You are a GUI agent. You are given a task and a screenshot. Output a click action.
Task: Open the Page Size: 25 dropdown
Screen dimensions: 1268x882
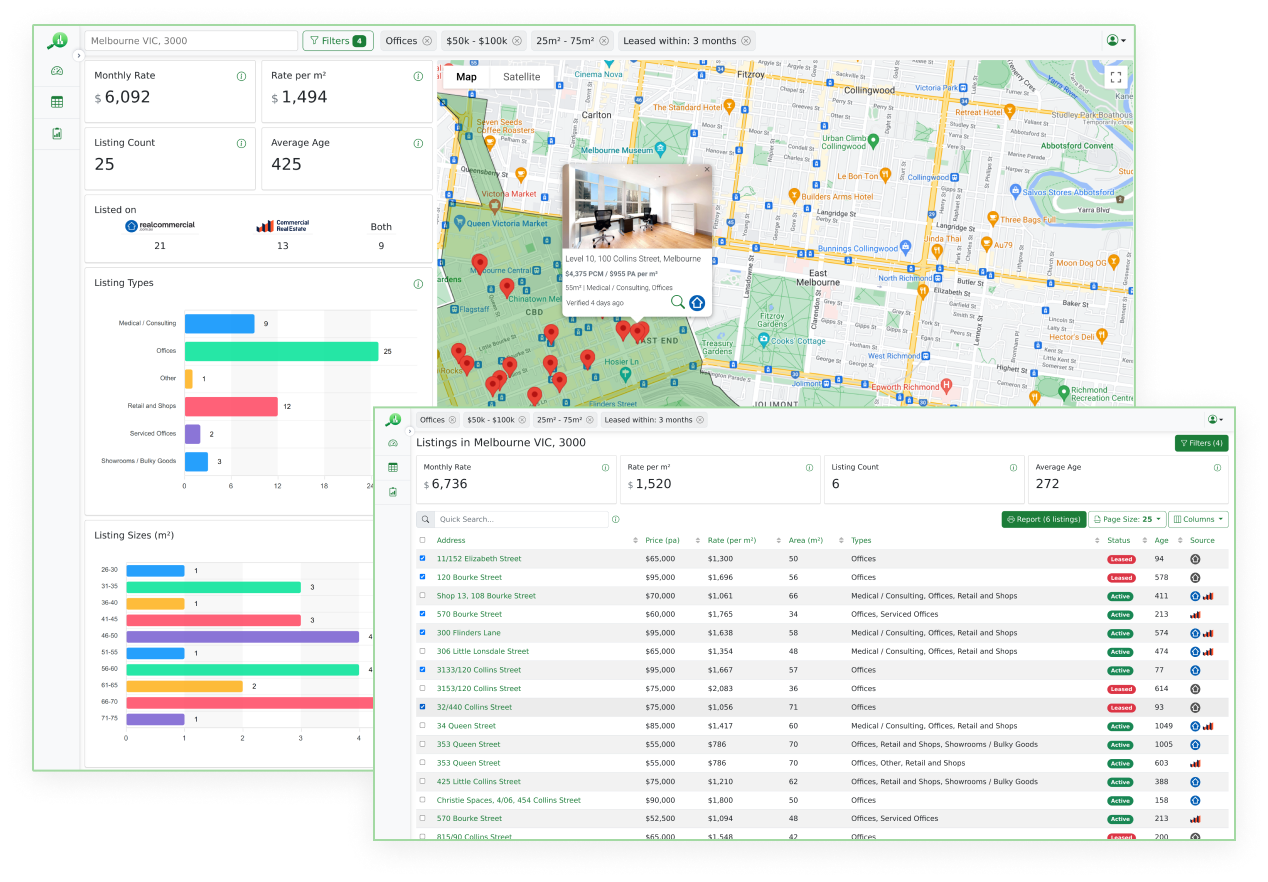tap(1127, 519)
